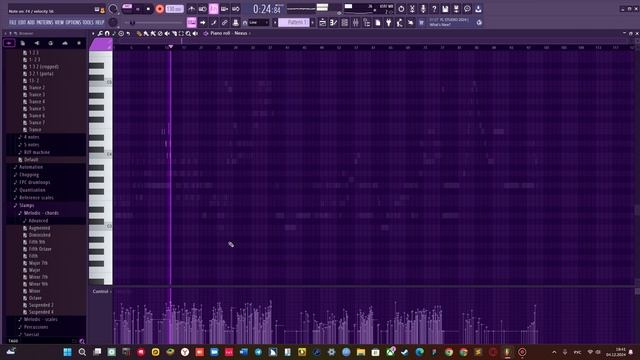The height and width of the screenshot is (360, 640).
Task: Click the microphone audio recording icon
Action: click(x=423, y=9)
